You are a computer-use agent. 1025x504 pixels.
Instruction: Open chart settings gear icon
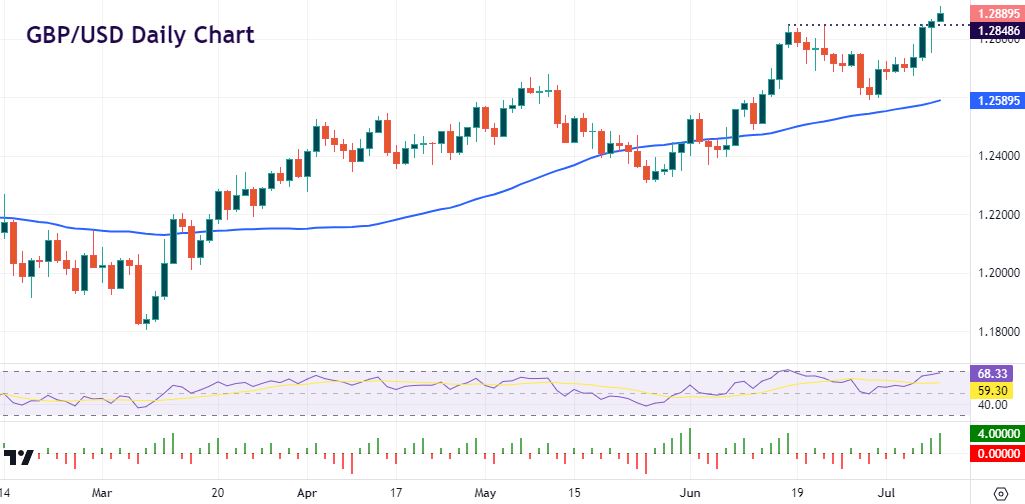coord(1001,493)
